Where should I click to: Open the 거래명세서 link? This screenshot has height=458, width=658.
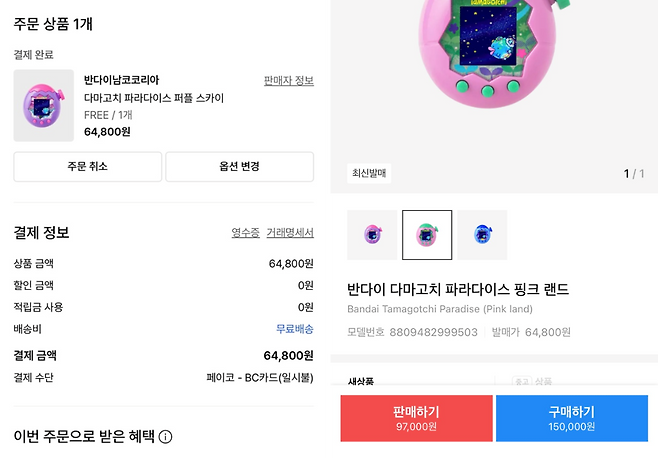(289, 233)
